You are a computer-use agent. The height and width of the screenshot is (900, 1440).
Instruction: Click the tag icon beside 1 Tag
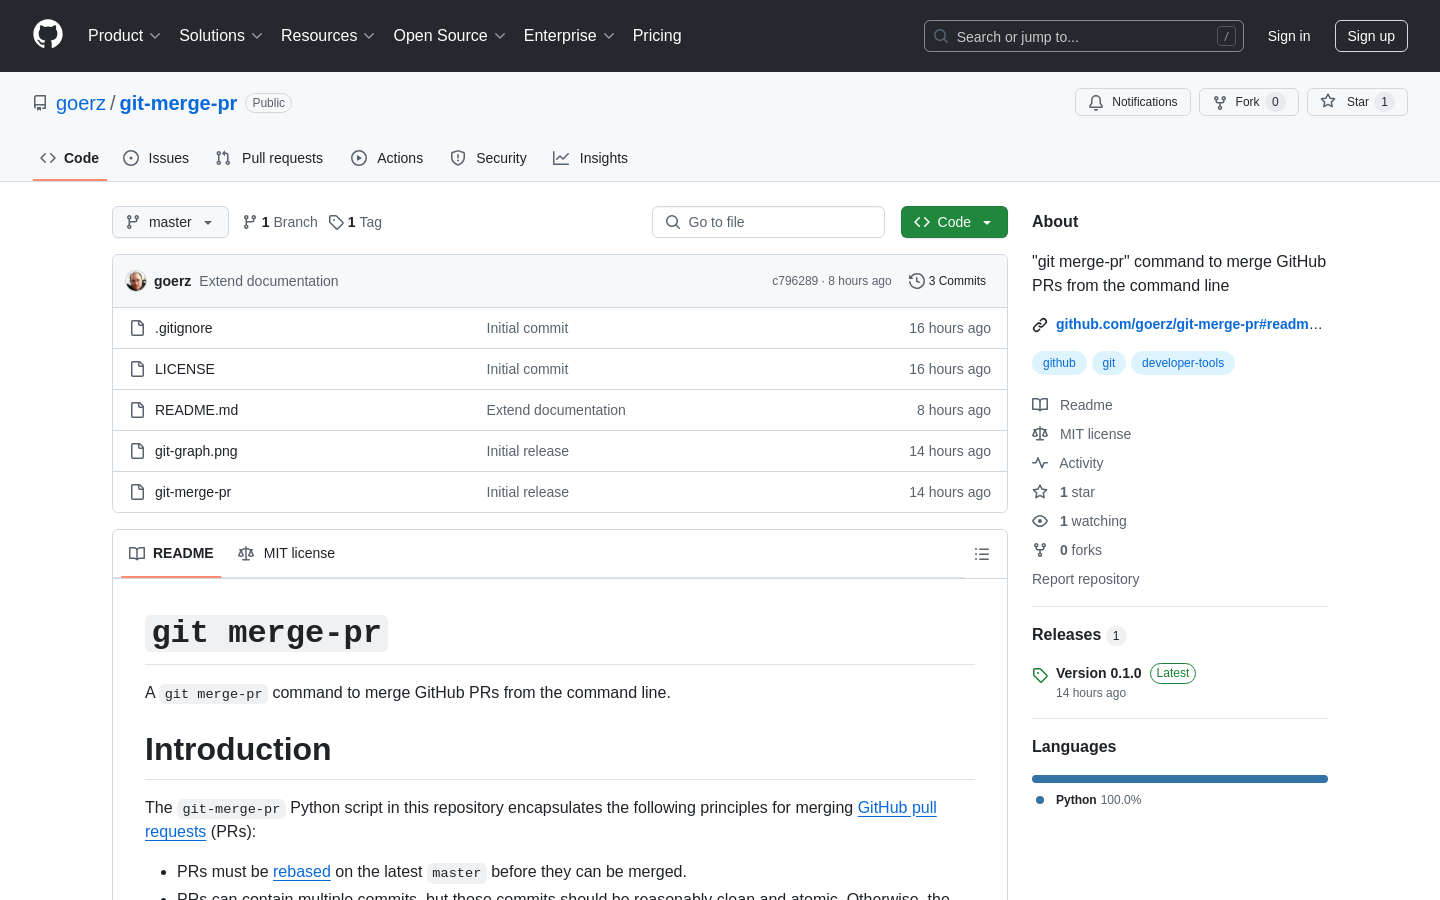point(336,222)
